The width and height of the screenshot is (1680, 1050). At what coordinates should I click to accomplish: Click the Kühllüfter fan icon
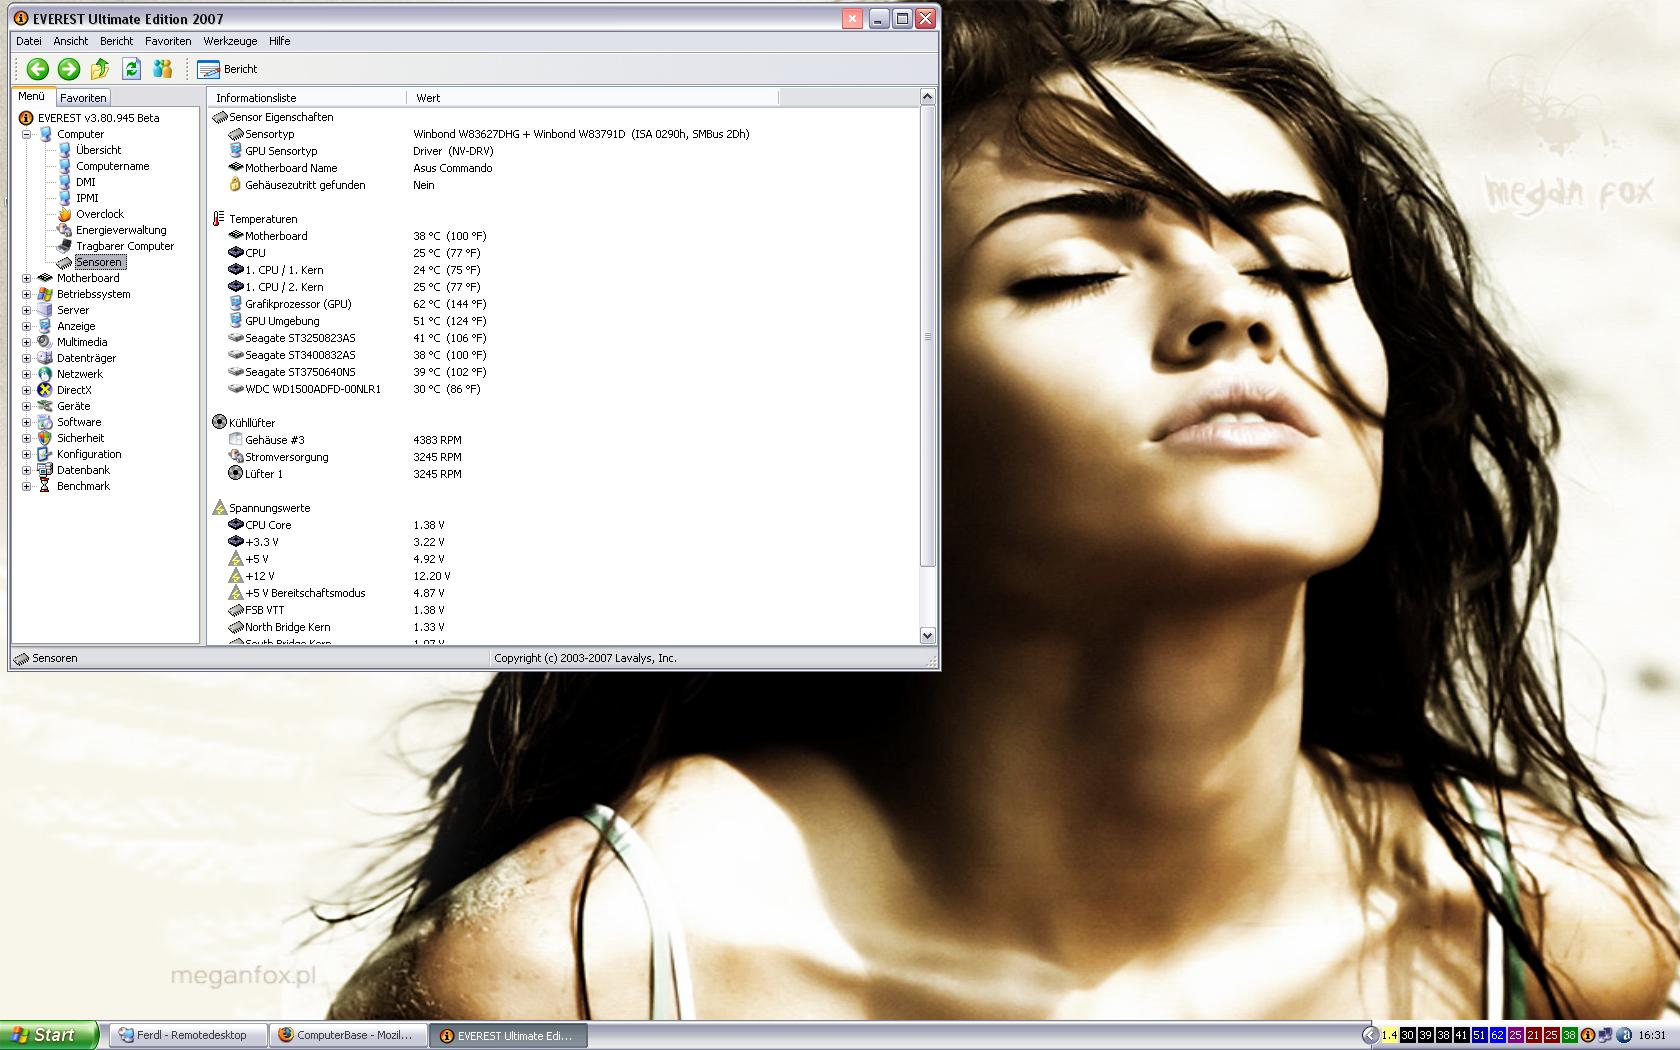coord(219,423)
